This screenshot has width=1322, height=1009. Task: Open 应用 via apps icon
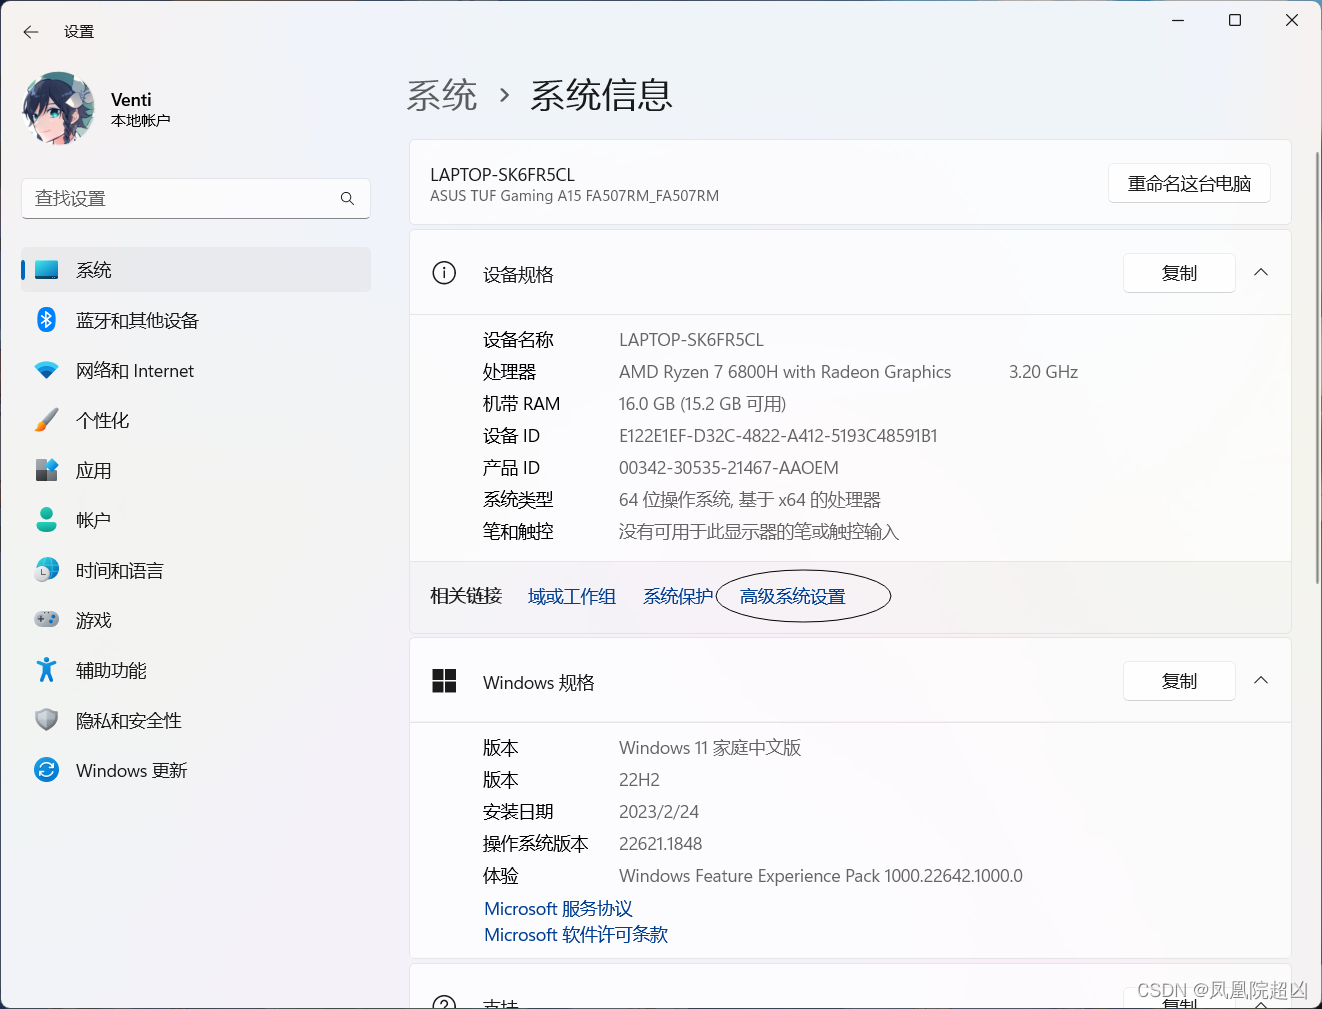pyautogui.click(x=47, y=470)
